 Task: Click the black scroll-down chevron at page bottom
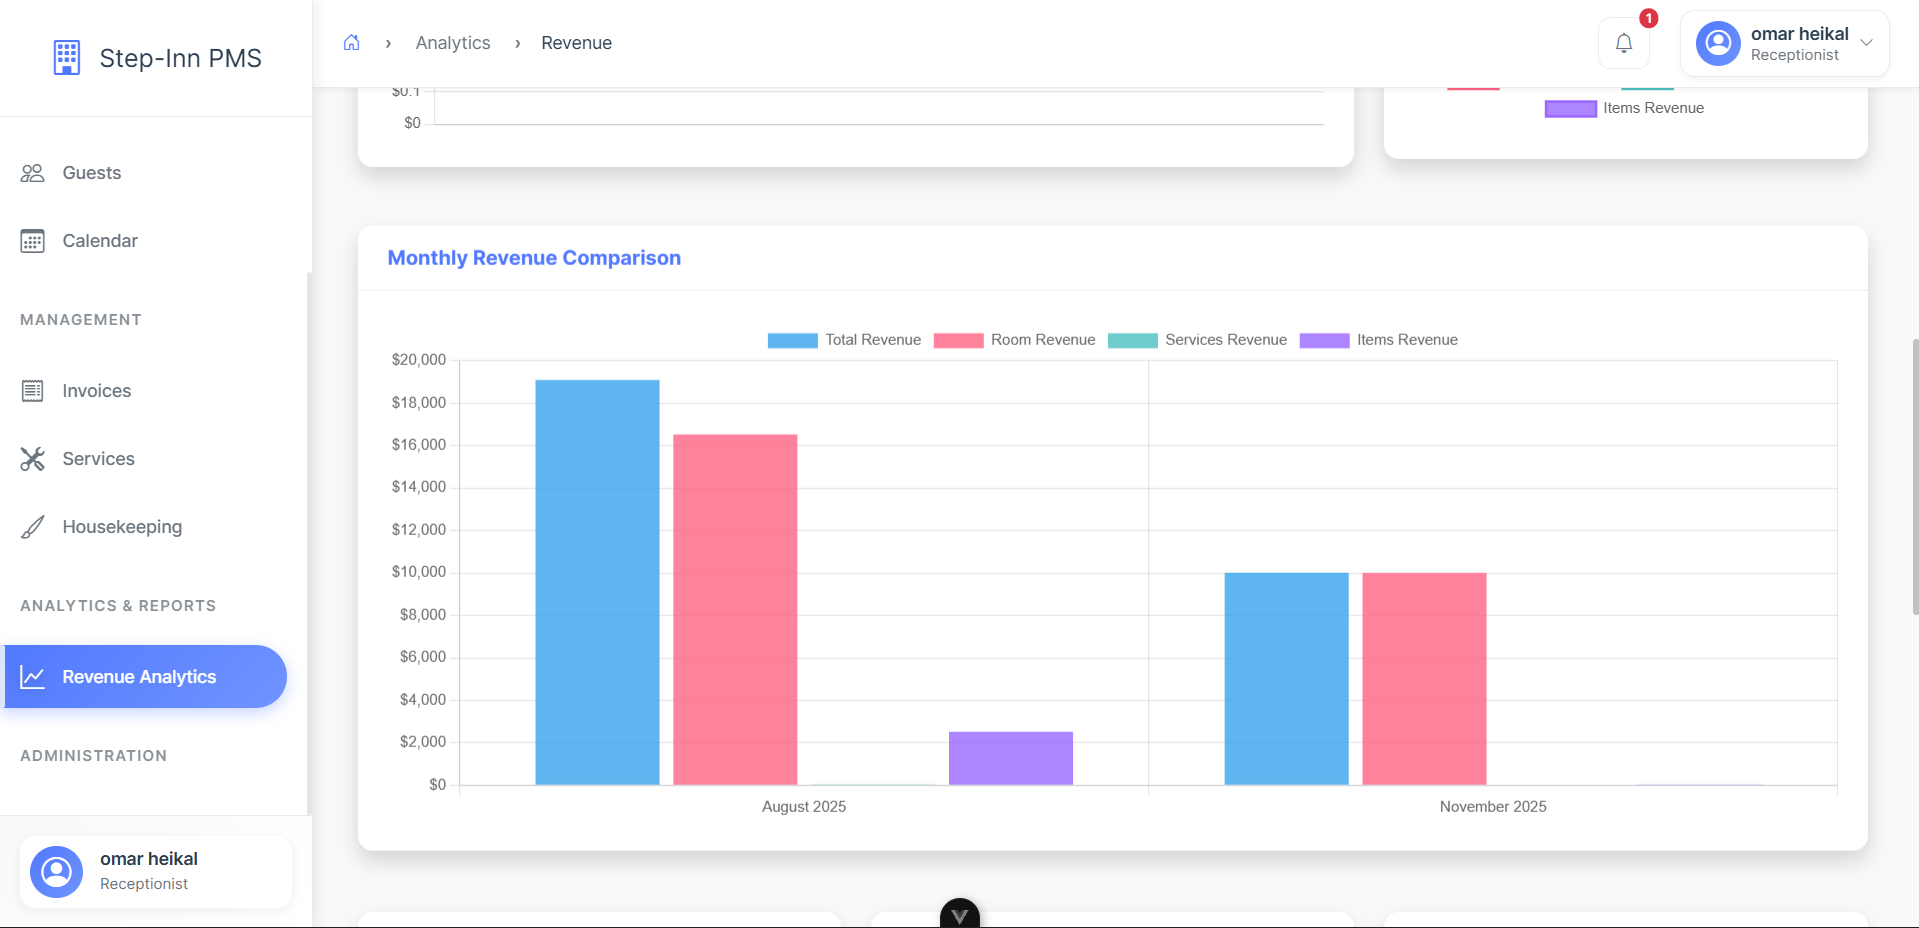[x=958, y=915]
